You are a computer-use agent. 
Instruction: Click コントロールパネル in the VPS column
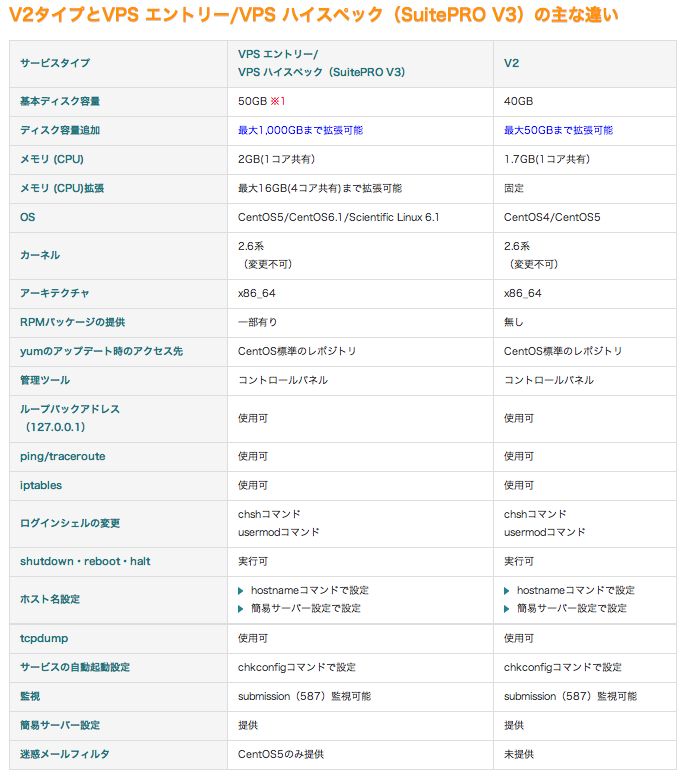(283, 381)
